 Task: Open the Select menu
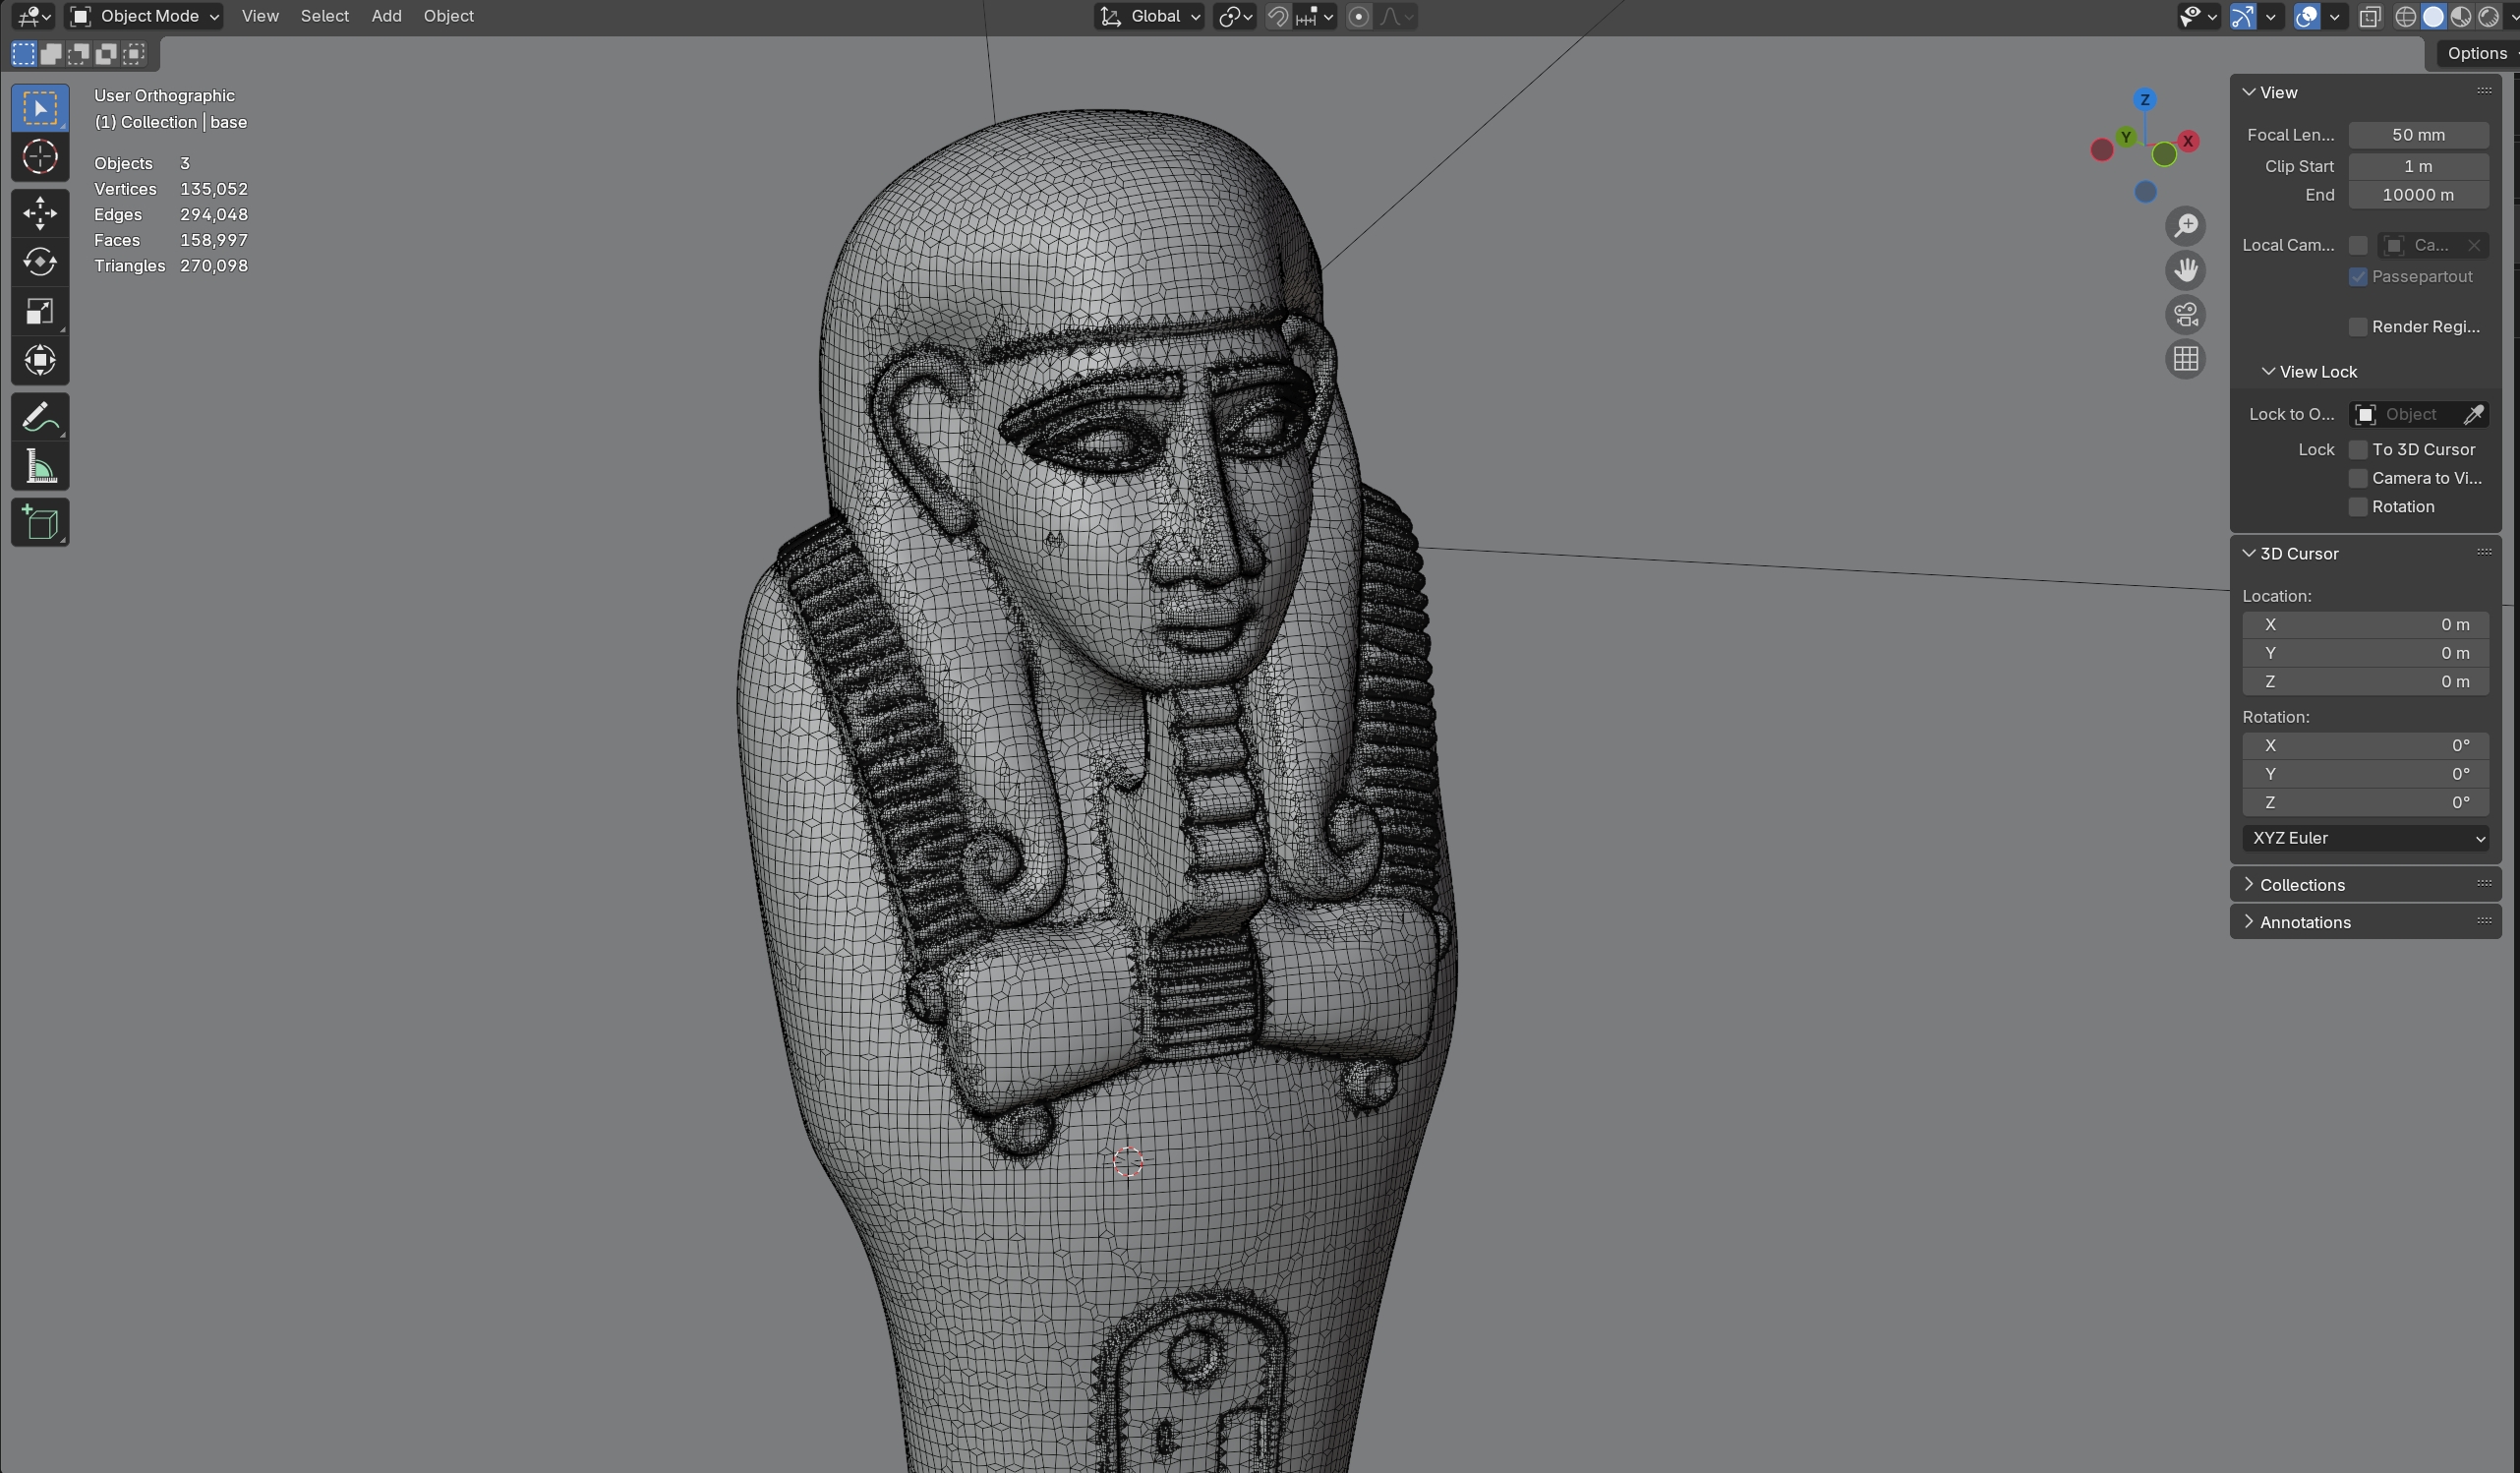[324, 16]
